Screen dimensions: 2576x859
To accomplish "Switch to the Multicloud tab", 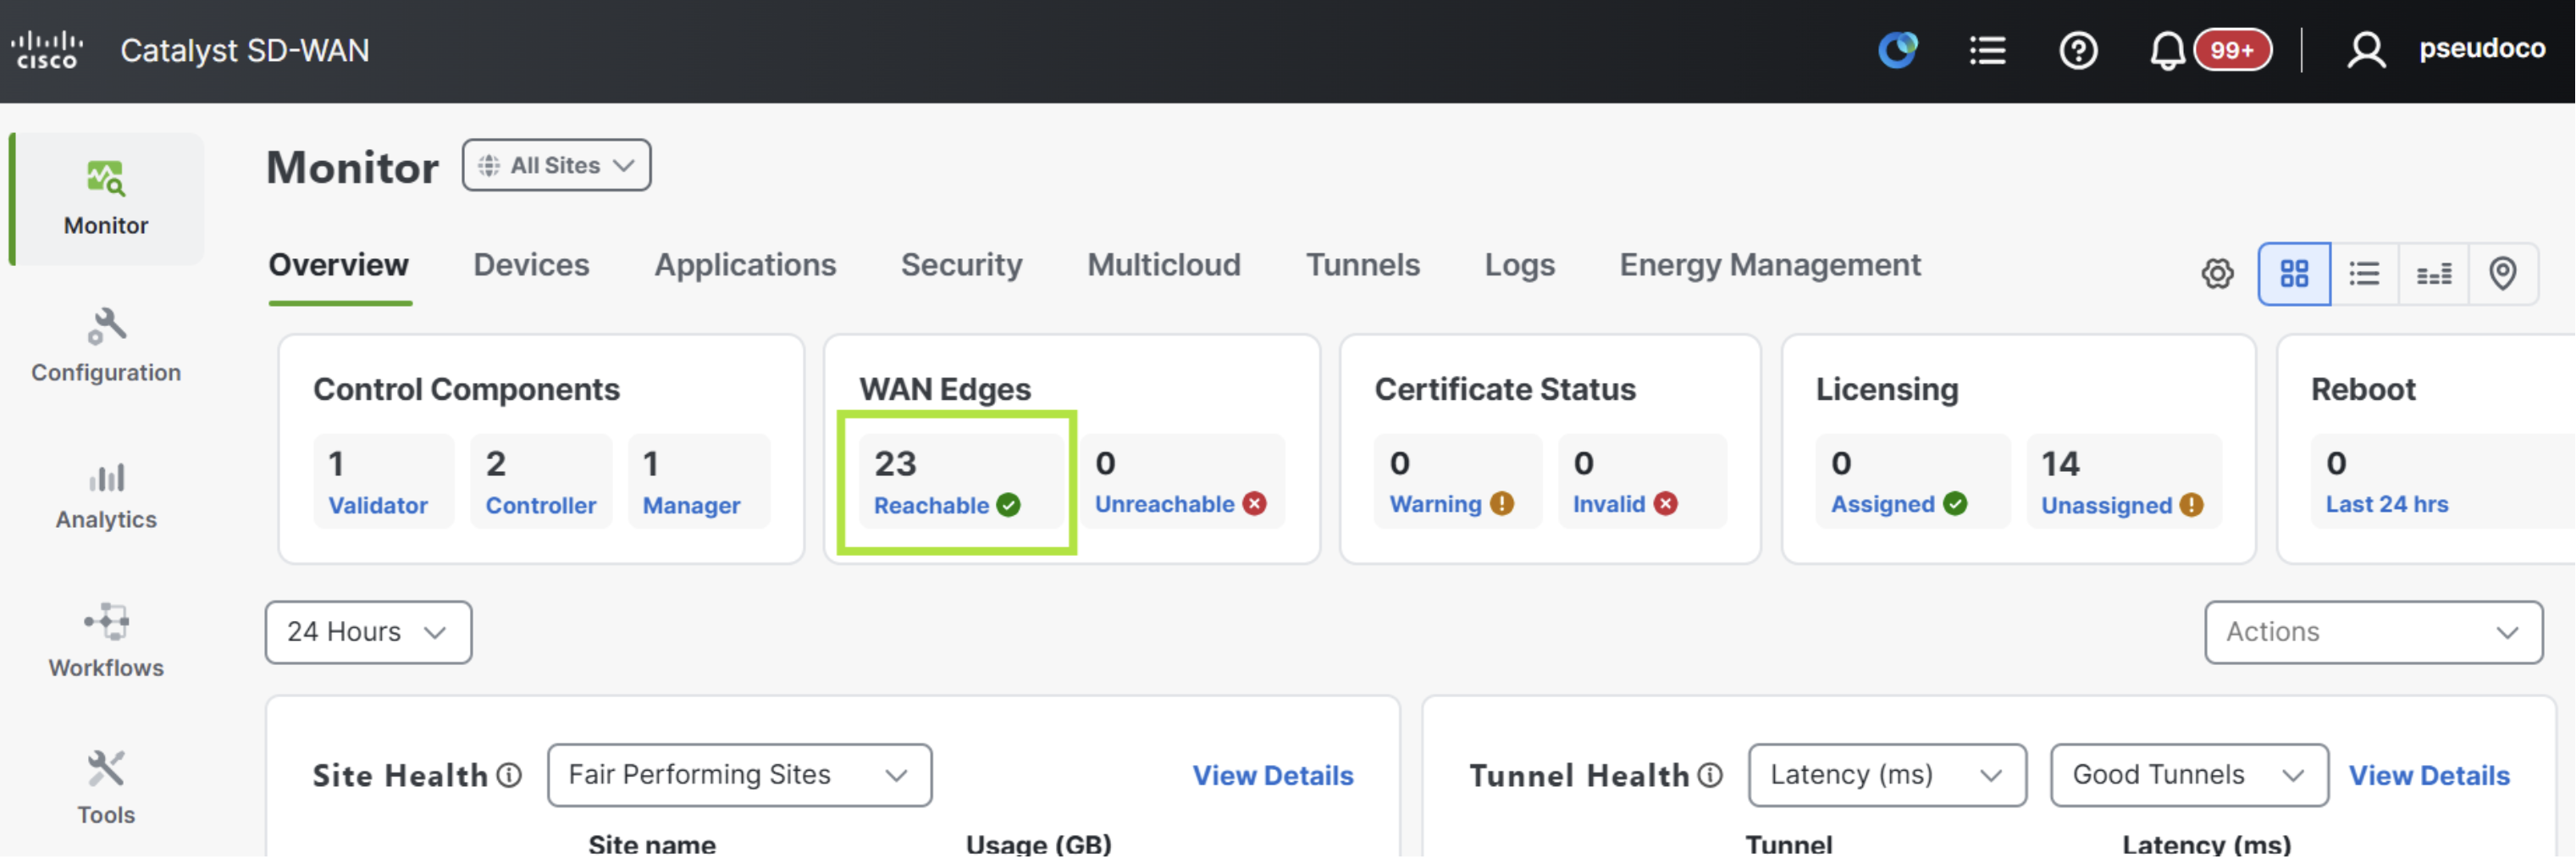I will pos(1164,265).
